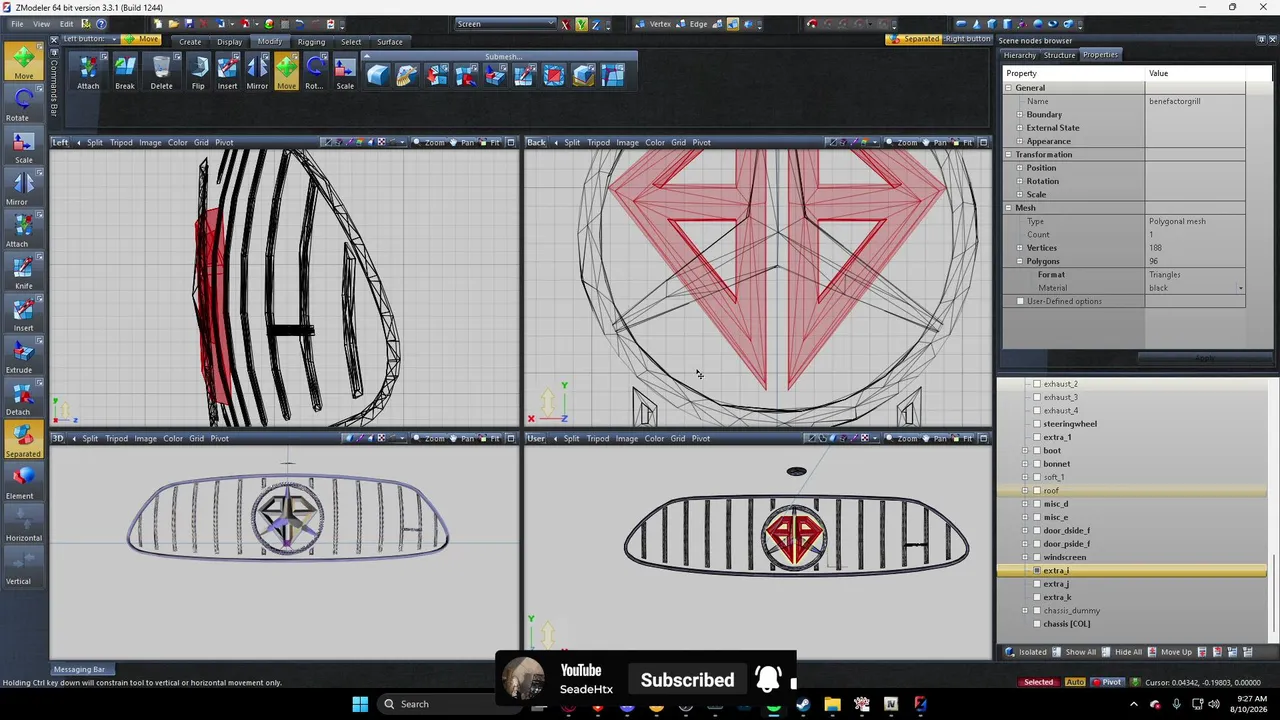This screenshot has height=720, width=1280.
Task: Toggle visibility checkbox for steeringwheel
Action: 1037,424
